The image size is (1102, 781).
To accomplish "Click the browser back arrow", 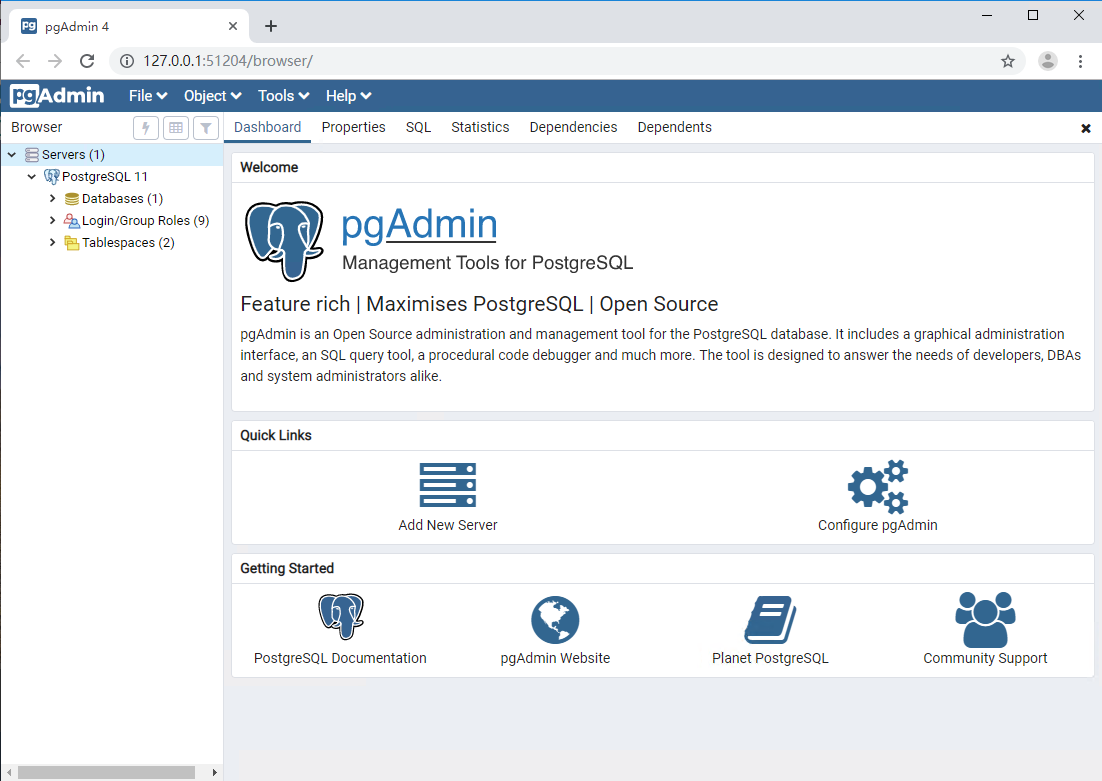I will [x=23, y=61].
